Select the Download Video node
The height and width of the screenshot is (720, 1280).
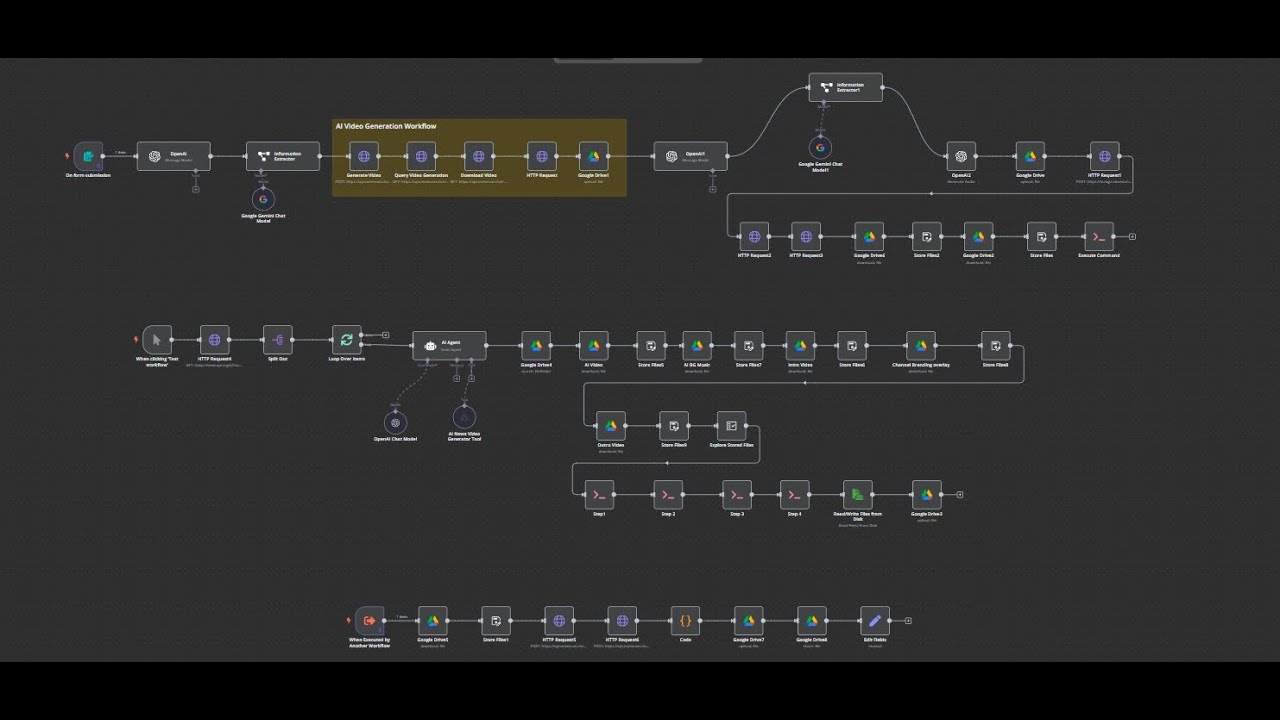pyautogui.click(x=478, y=156)
